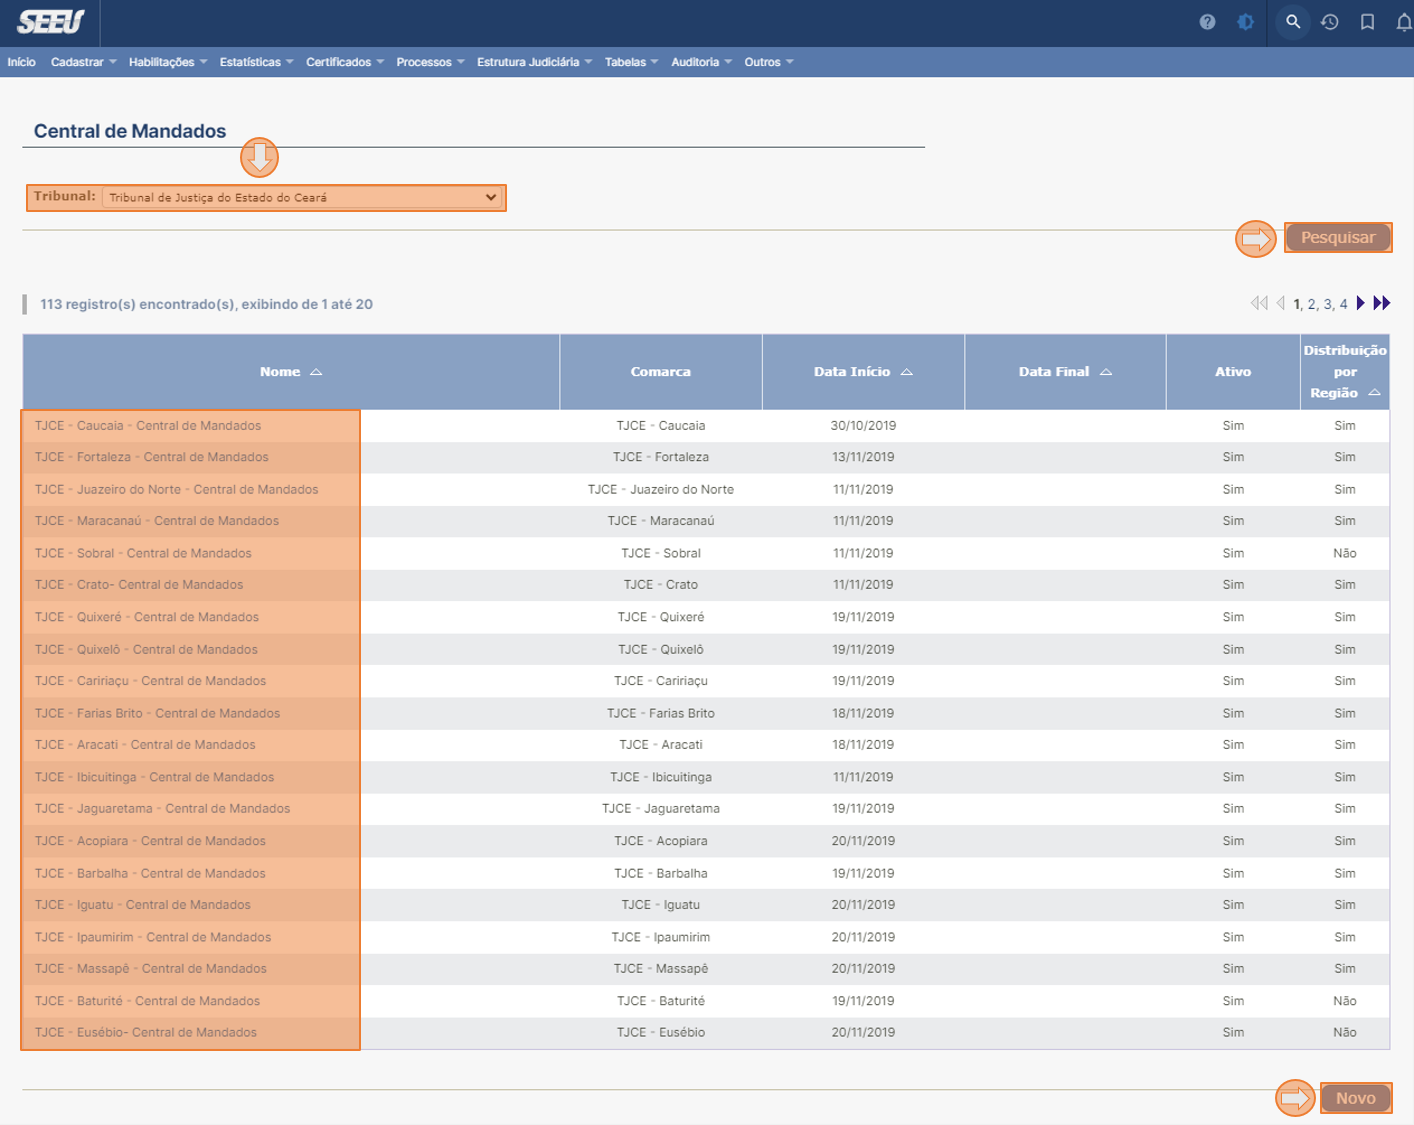The image size is (1414, 1125).
Task: Click Não in the Sobral row
Action: 1345,553
